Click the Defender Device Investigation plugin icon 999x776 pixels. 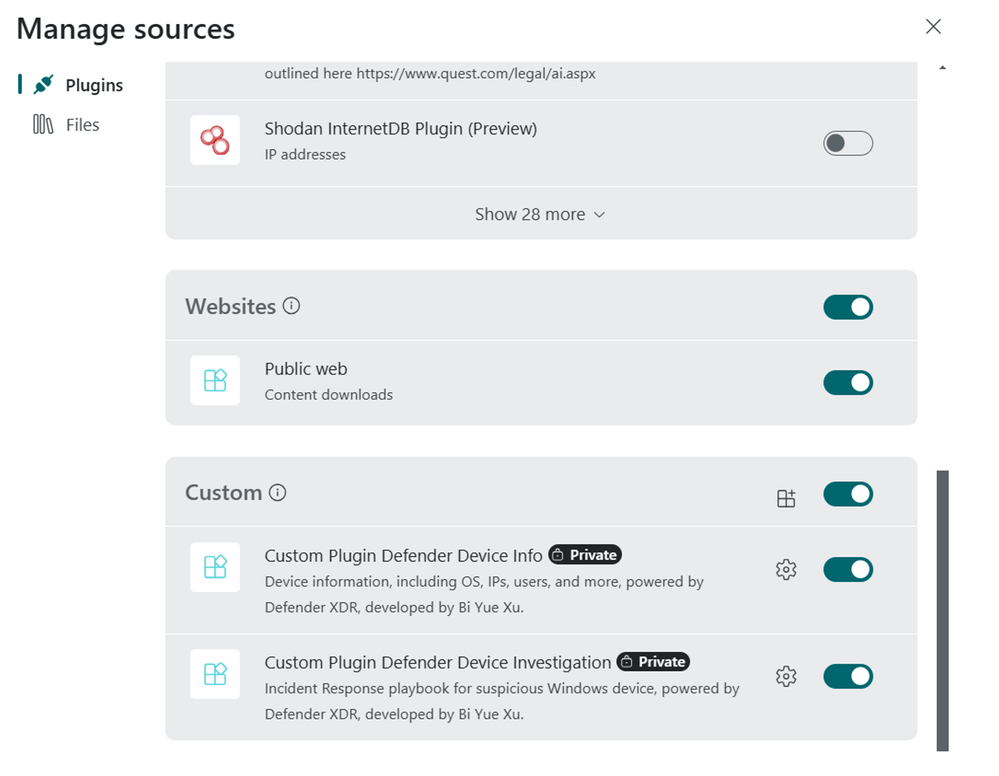[x=215, y=673]
